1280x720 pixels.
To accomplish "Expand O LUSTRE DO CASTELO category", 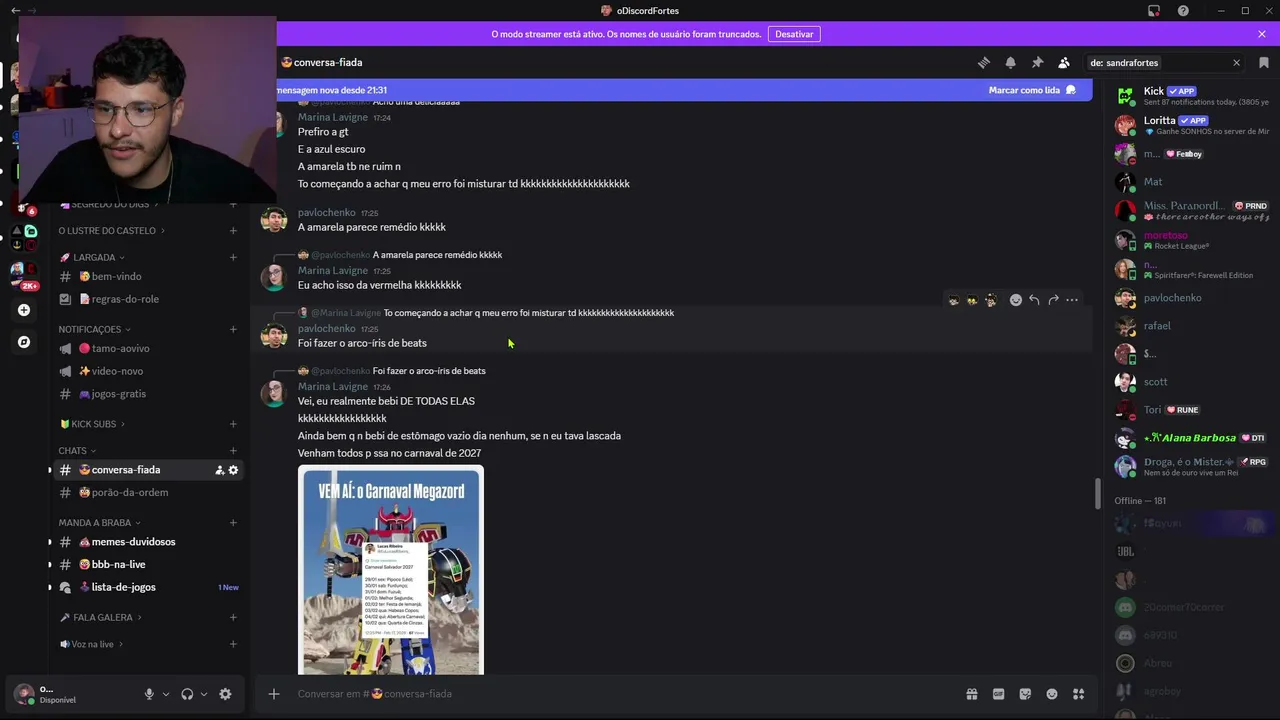I will pos(111,231).
